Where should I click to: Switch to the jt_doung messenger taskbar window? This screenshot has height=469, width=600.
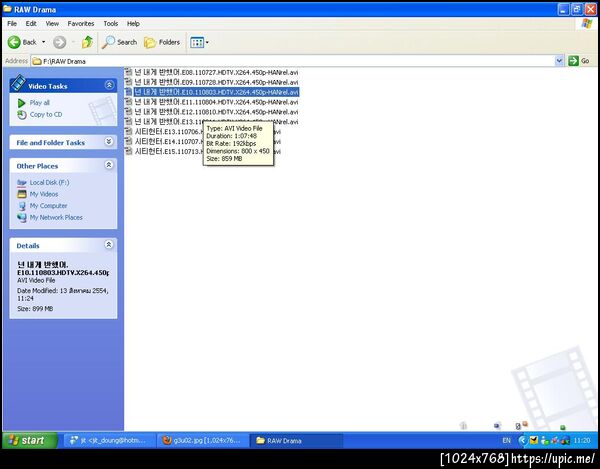click(110, 441)
